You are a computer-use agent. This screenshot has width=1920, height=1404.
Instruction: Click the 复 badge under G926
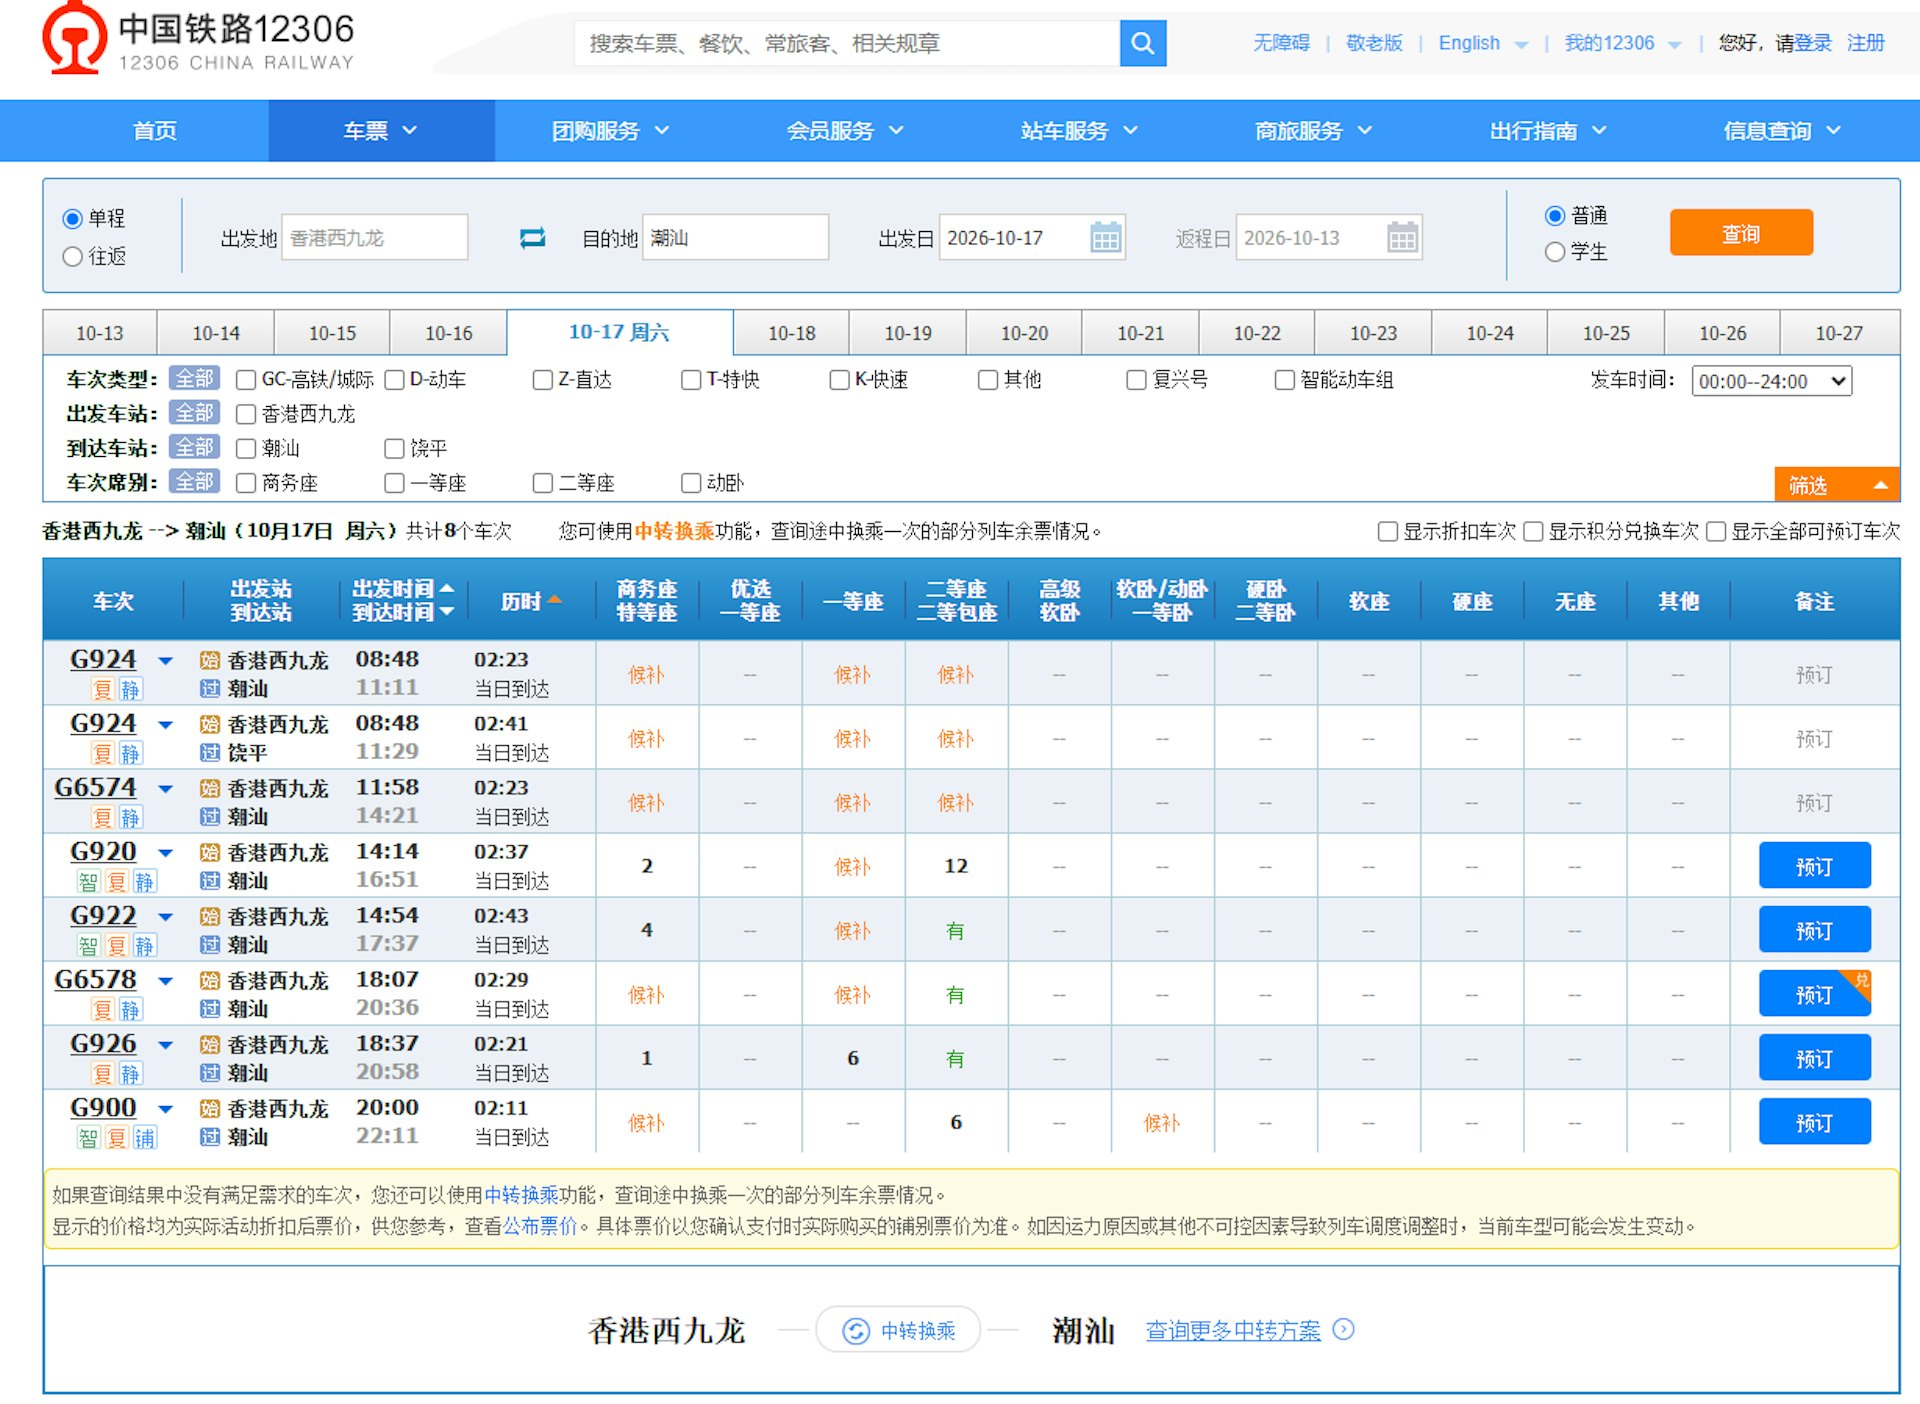click(x=103, y=1074)
